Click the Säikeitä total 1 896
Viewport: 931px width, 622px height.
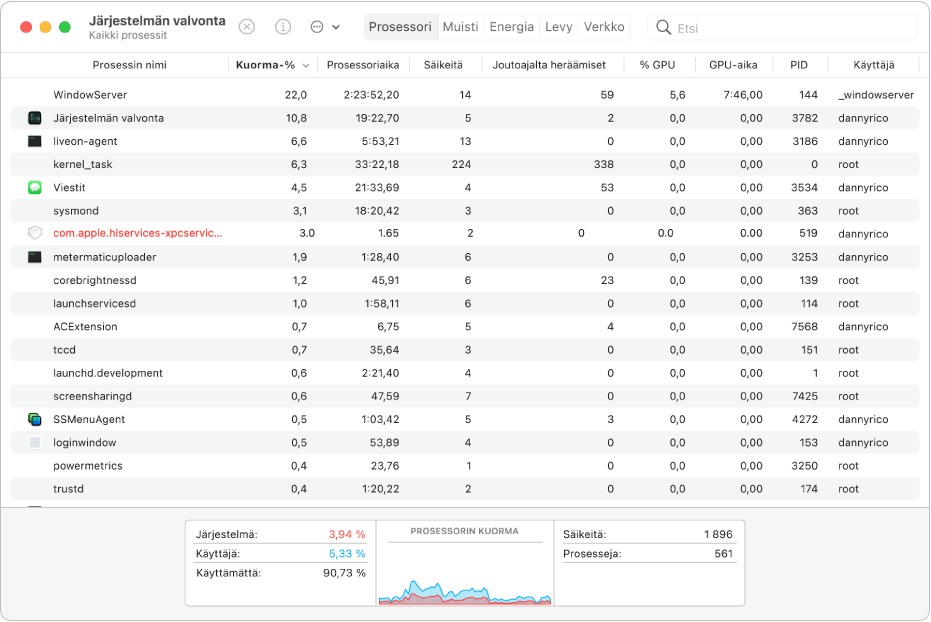click(718, 534)
